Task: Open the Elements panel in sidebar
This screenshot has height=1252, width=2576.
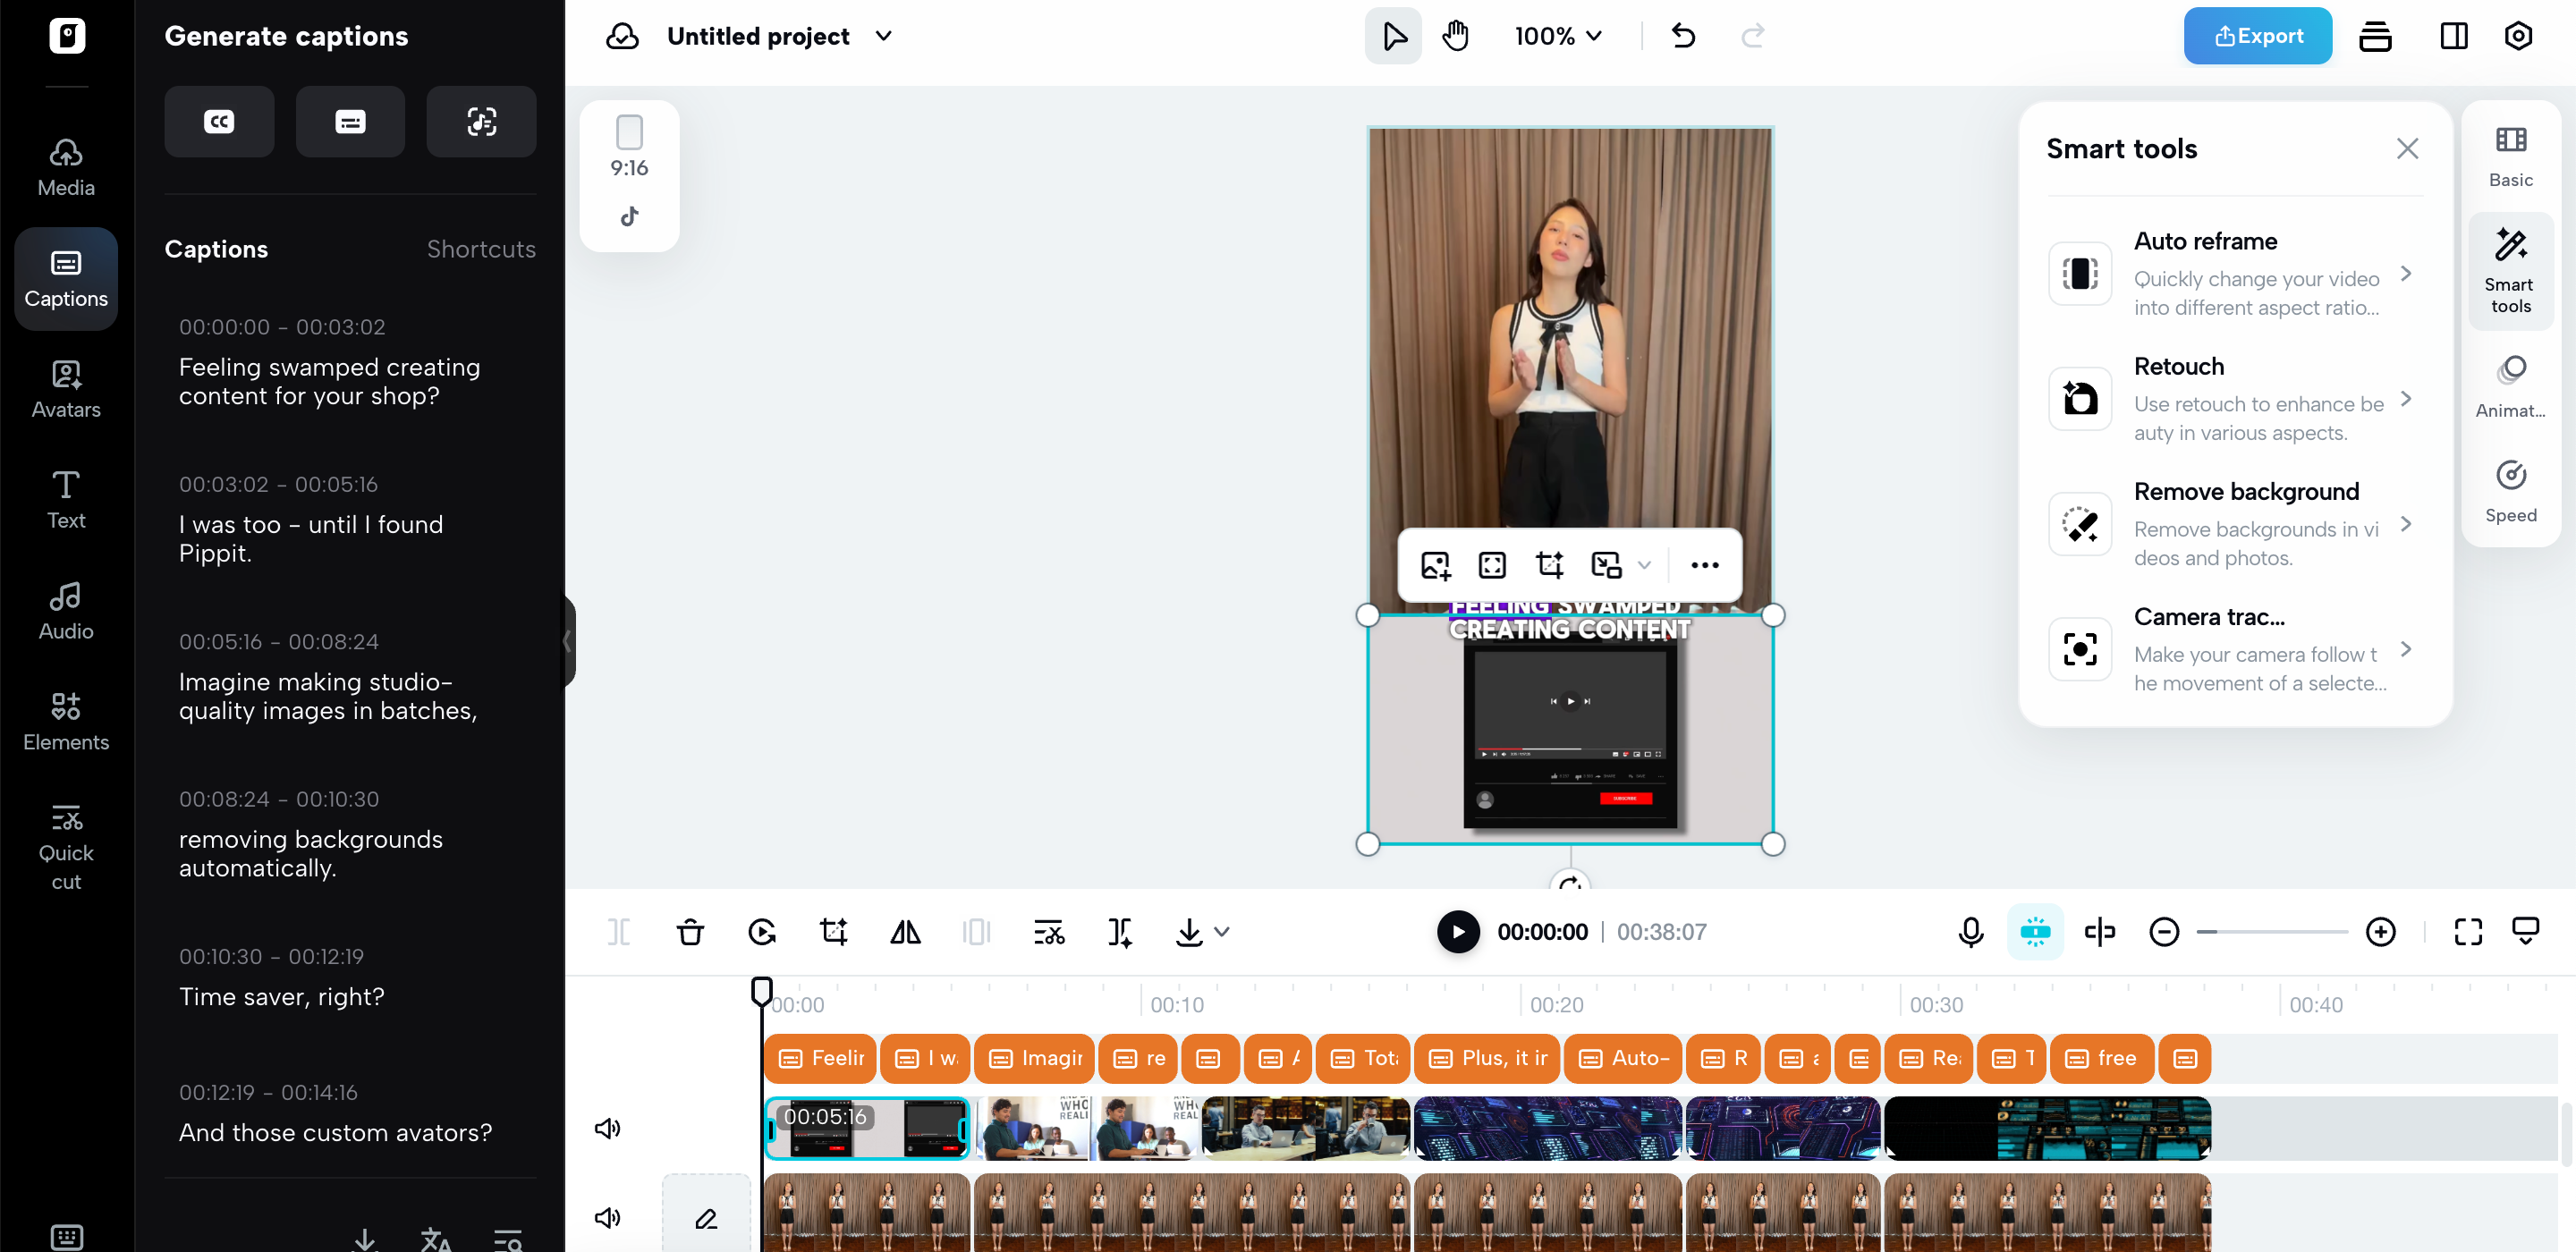Action: click(x=66, y=720)
